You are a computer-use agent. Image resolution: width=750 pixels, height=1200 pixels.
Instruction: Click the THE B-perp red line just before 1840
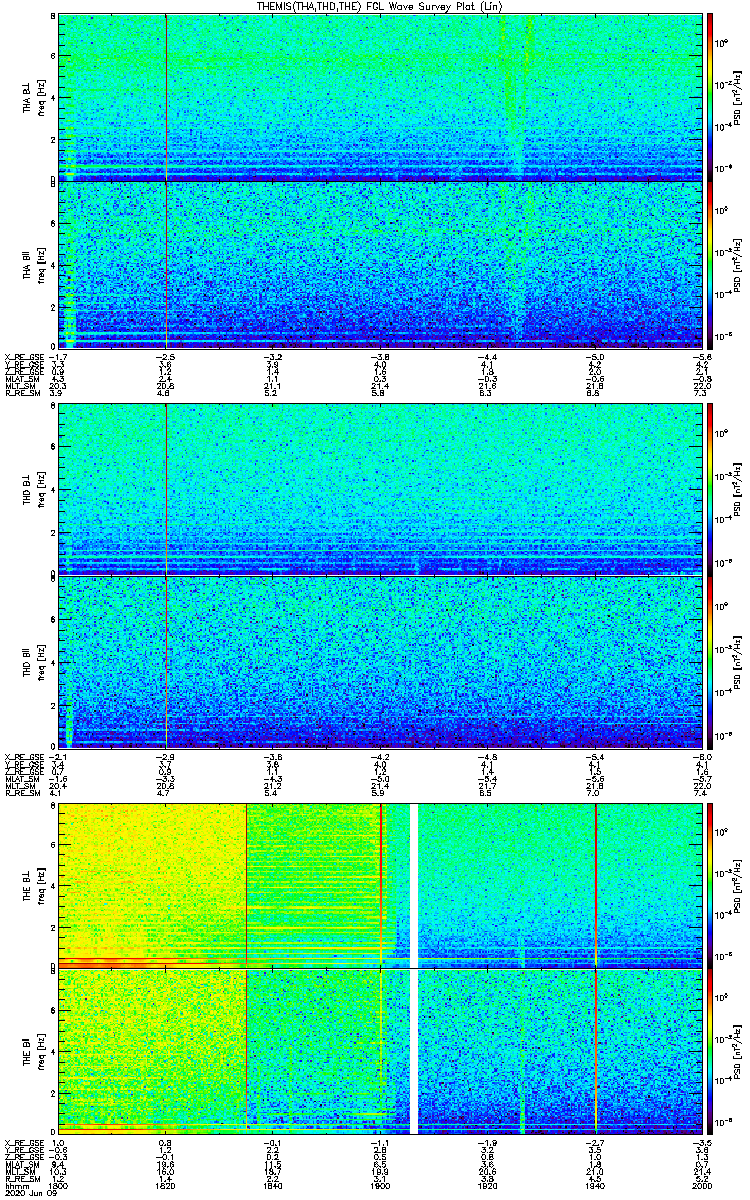246,885
